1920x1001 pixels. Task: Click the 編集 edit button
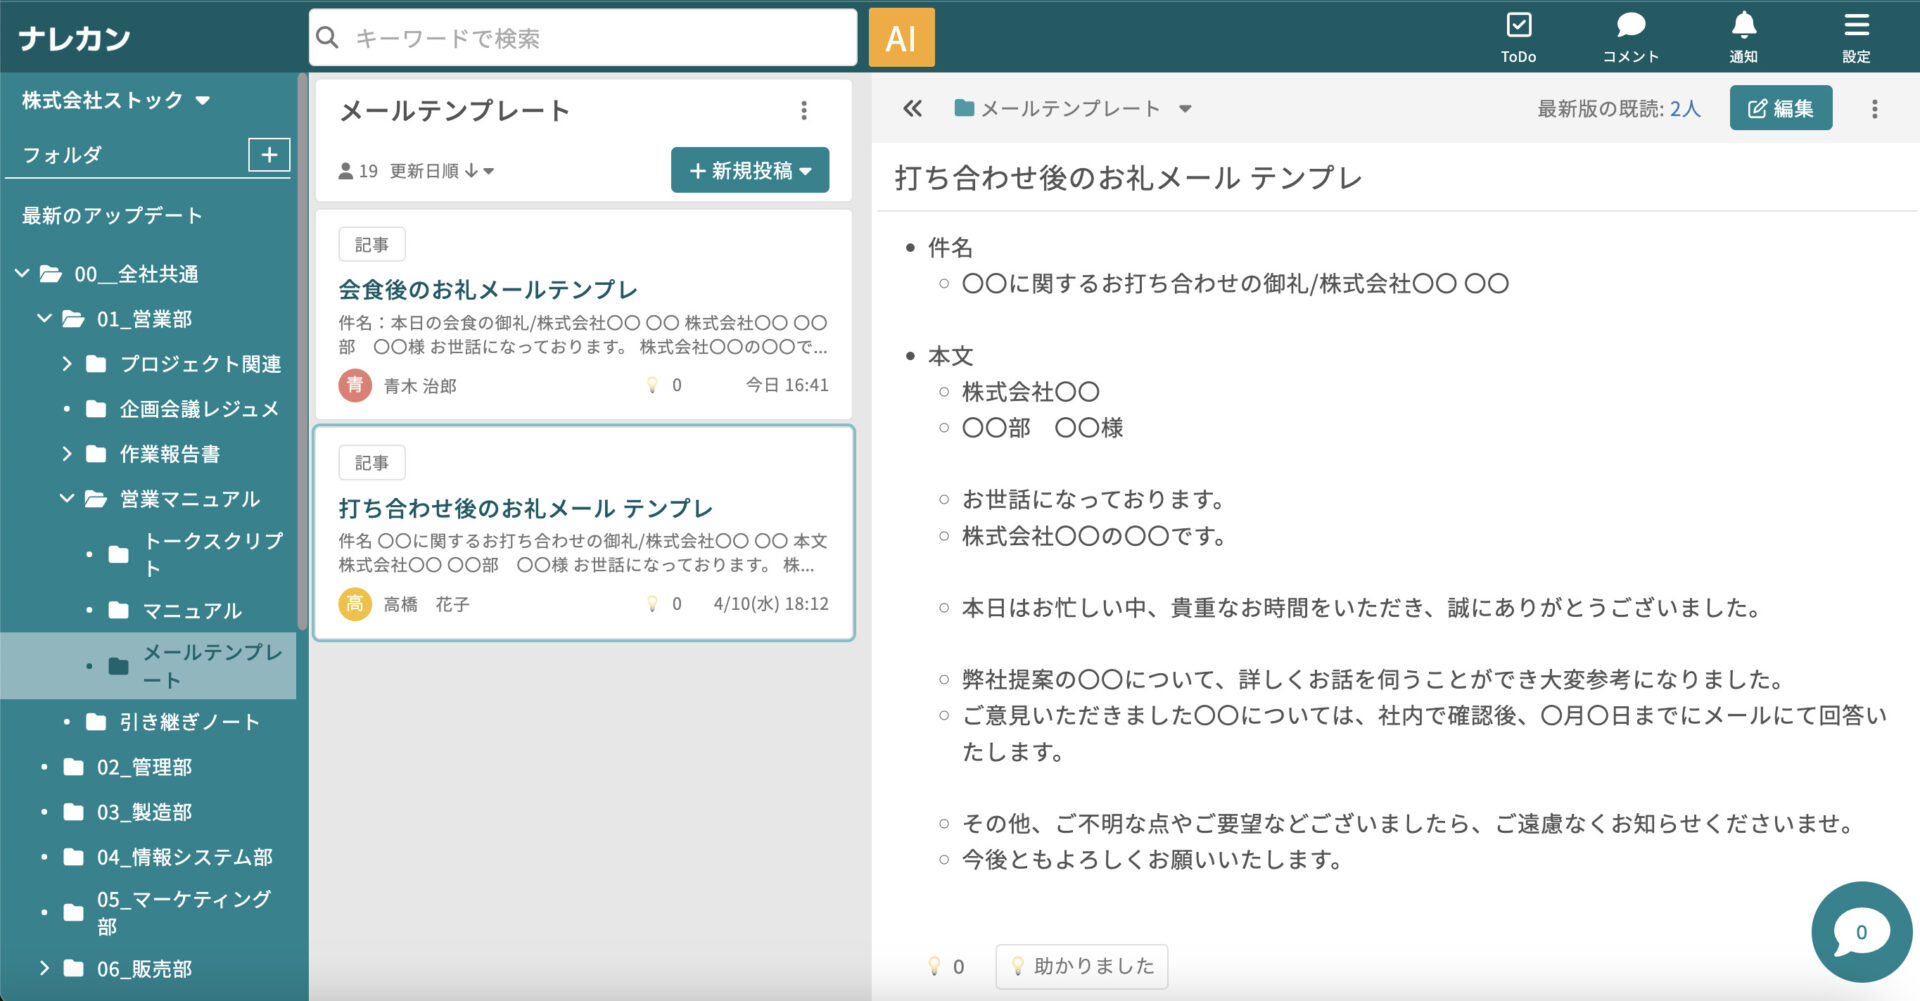point(1781,108)
